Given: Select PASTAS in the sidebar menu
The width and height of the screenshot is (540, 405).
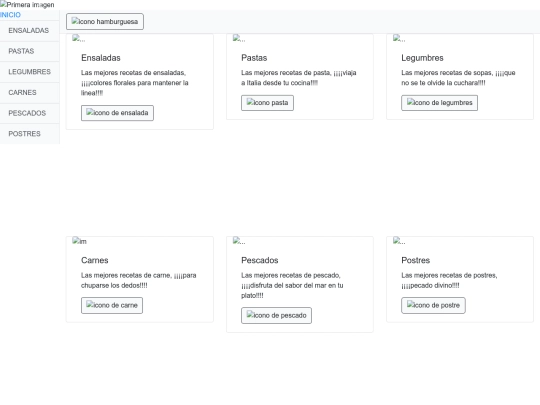Looking at the screenshot, I should point(30,51).
